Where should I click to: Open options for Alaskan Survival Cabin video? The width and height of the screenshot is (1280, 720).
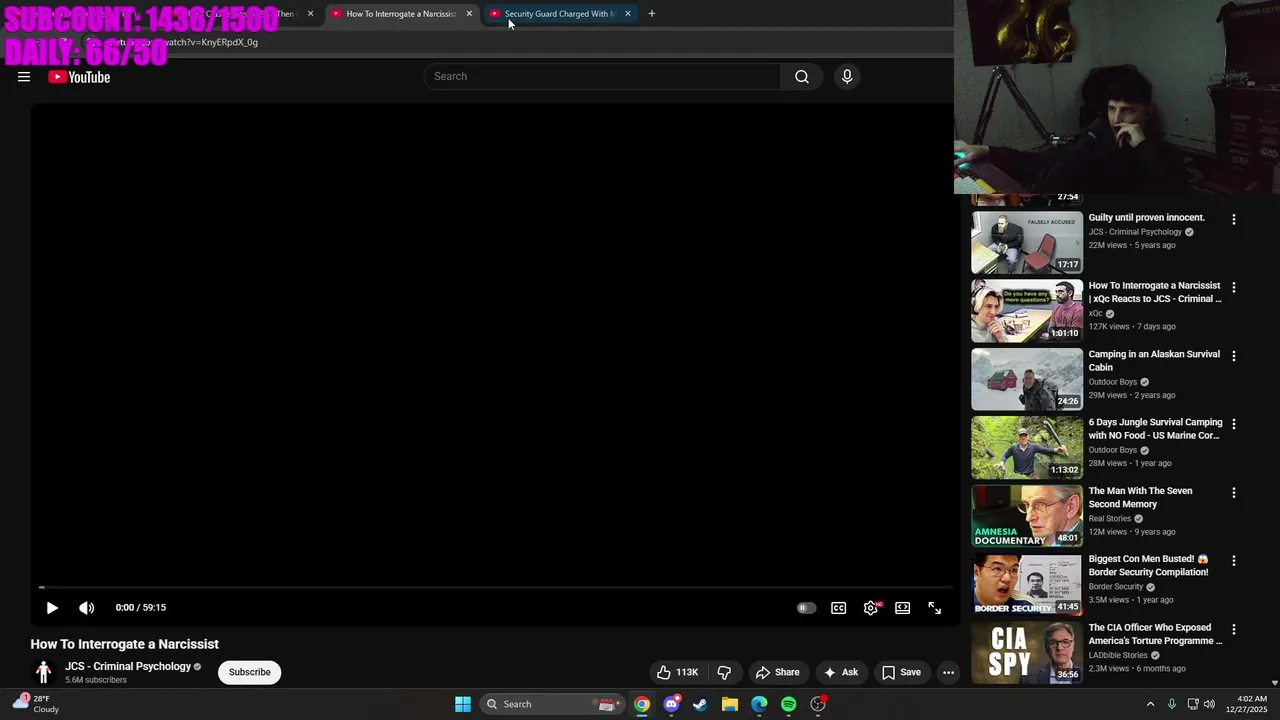click(1234, 356)
